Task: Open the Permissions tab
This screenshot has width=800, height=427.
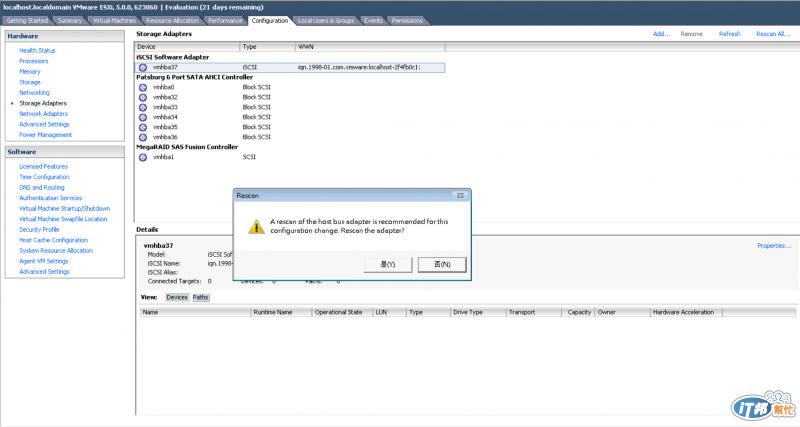Action: [x=407, y=20]
